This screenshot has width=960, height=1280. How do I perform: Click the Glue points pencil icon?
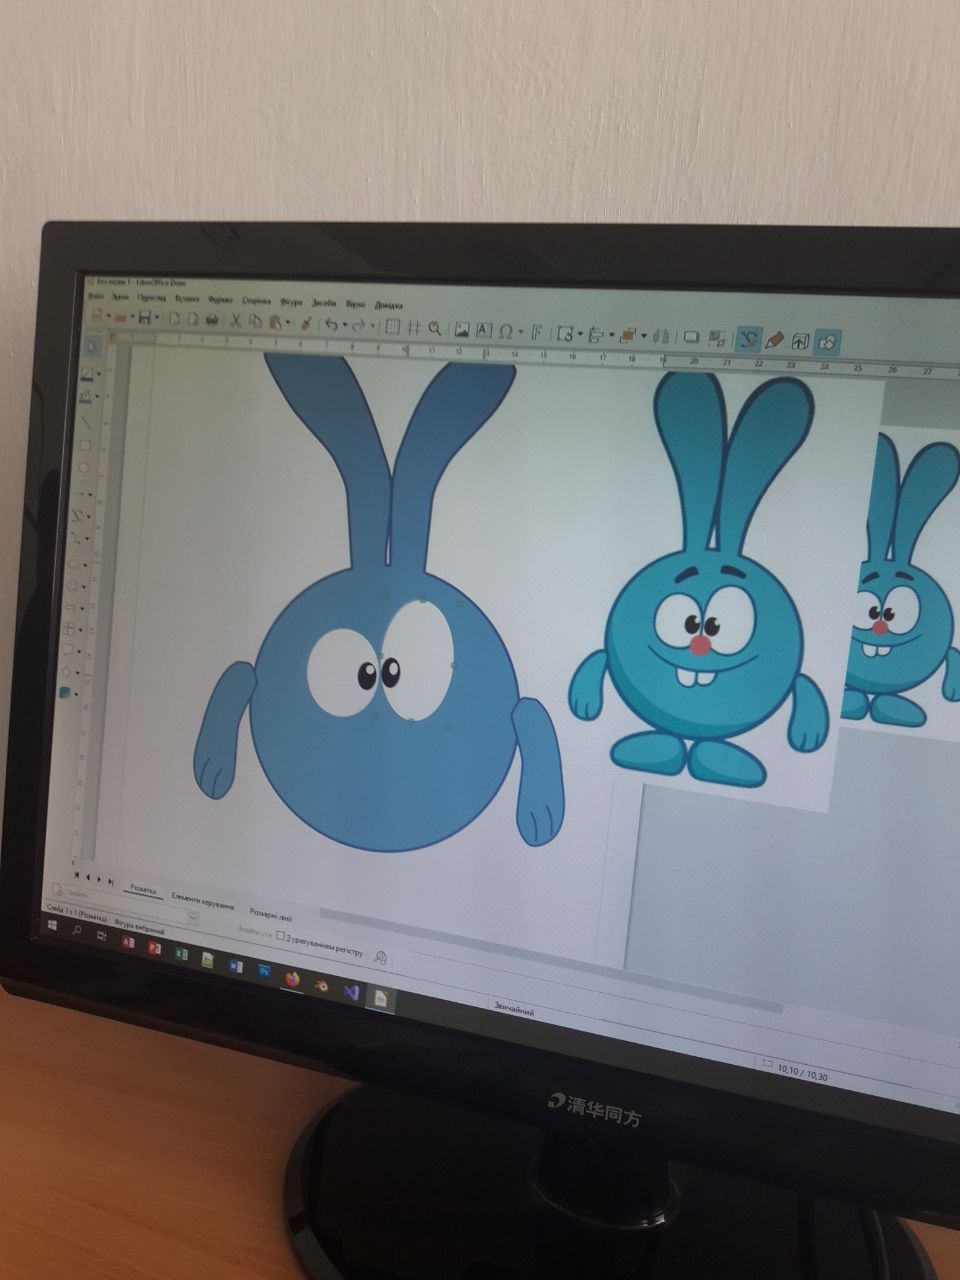pos(775,340)
